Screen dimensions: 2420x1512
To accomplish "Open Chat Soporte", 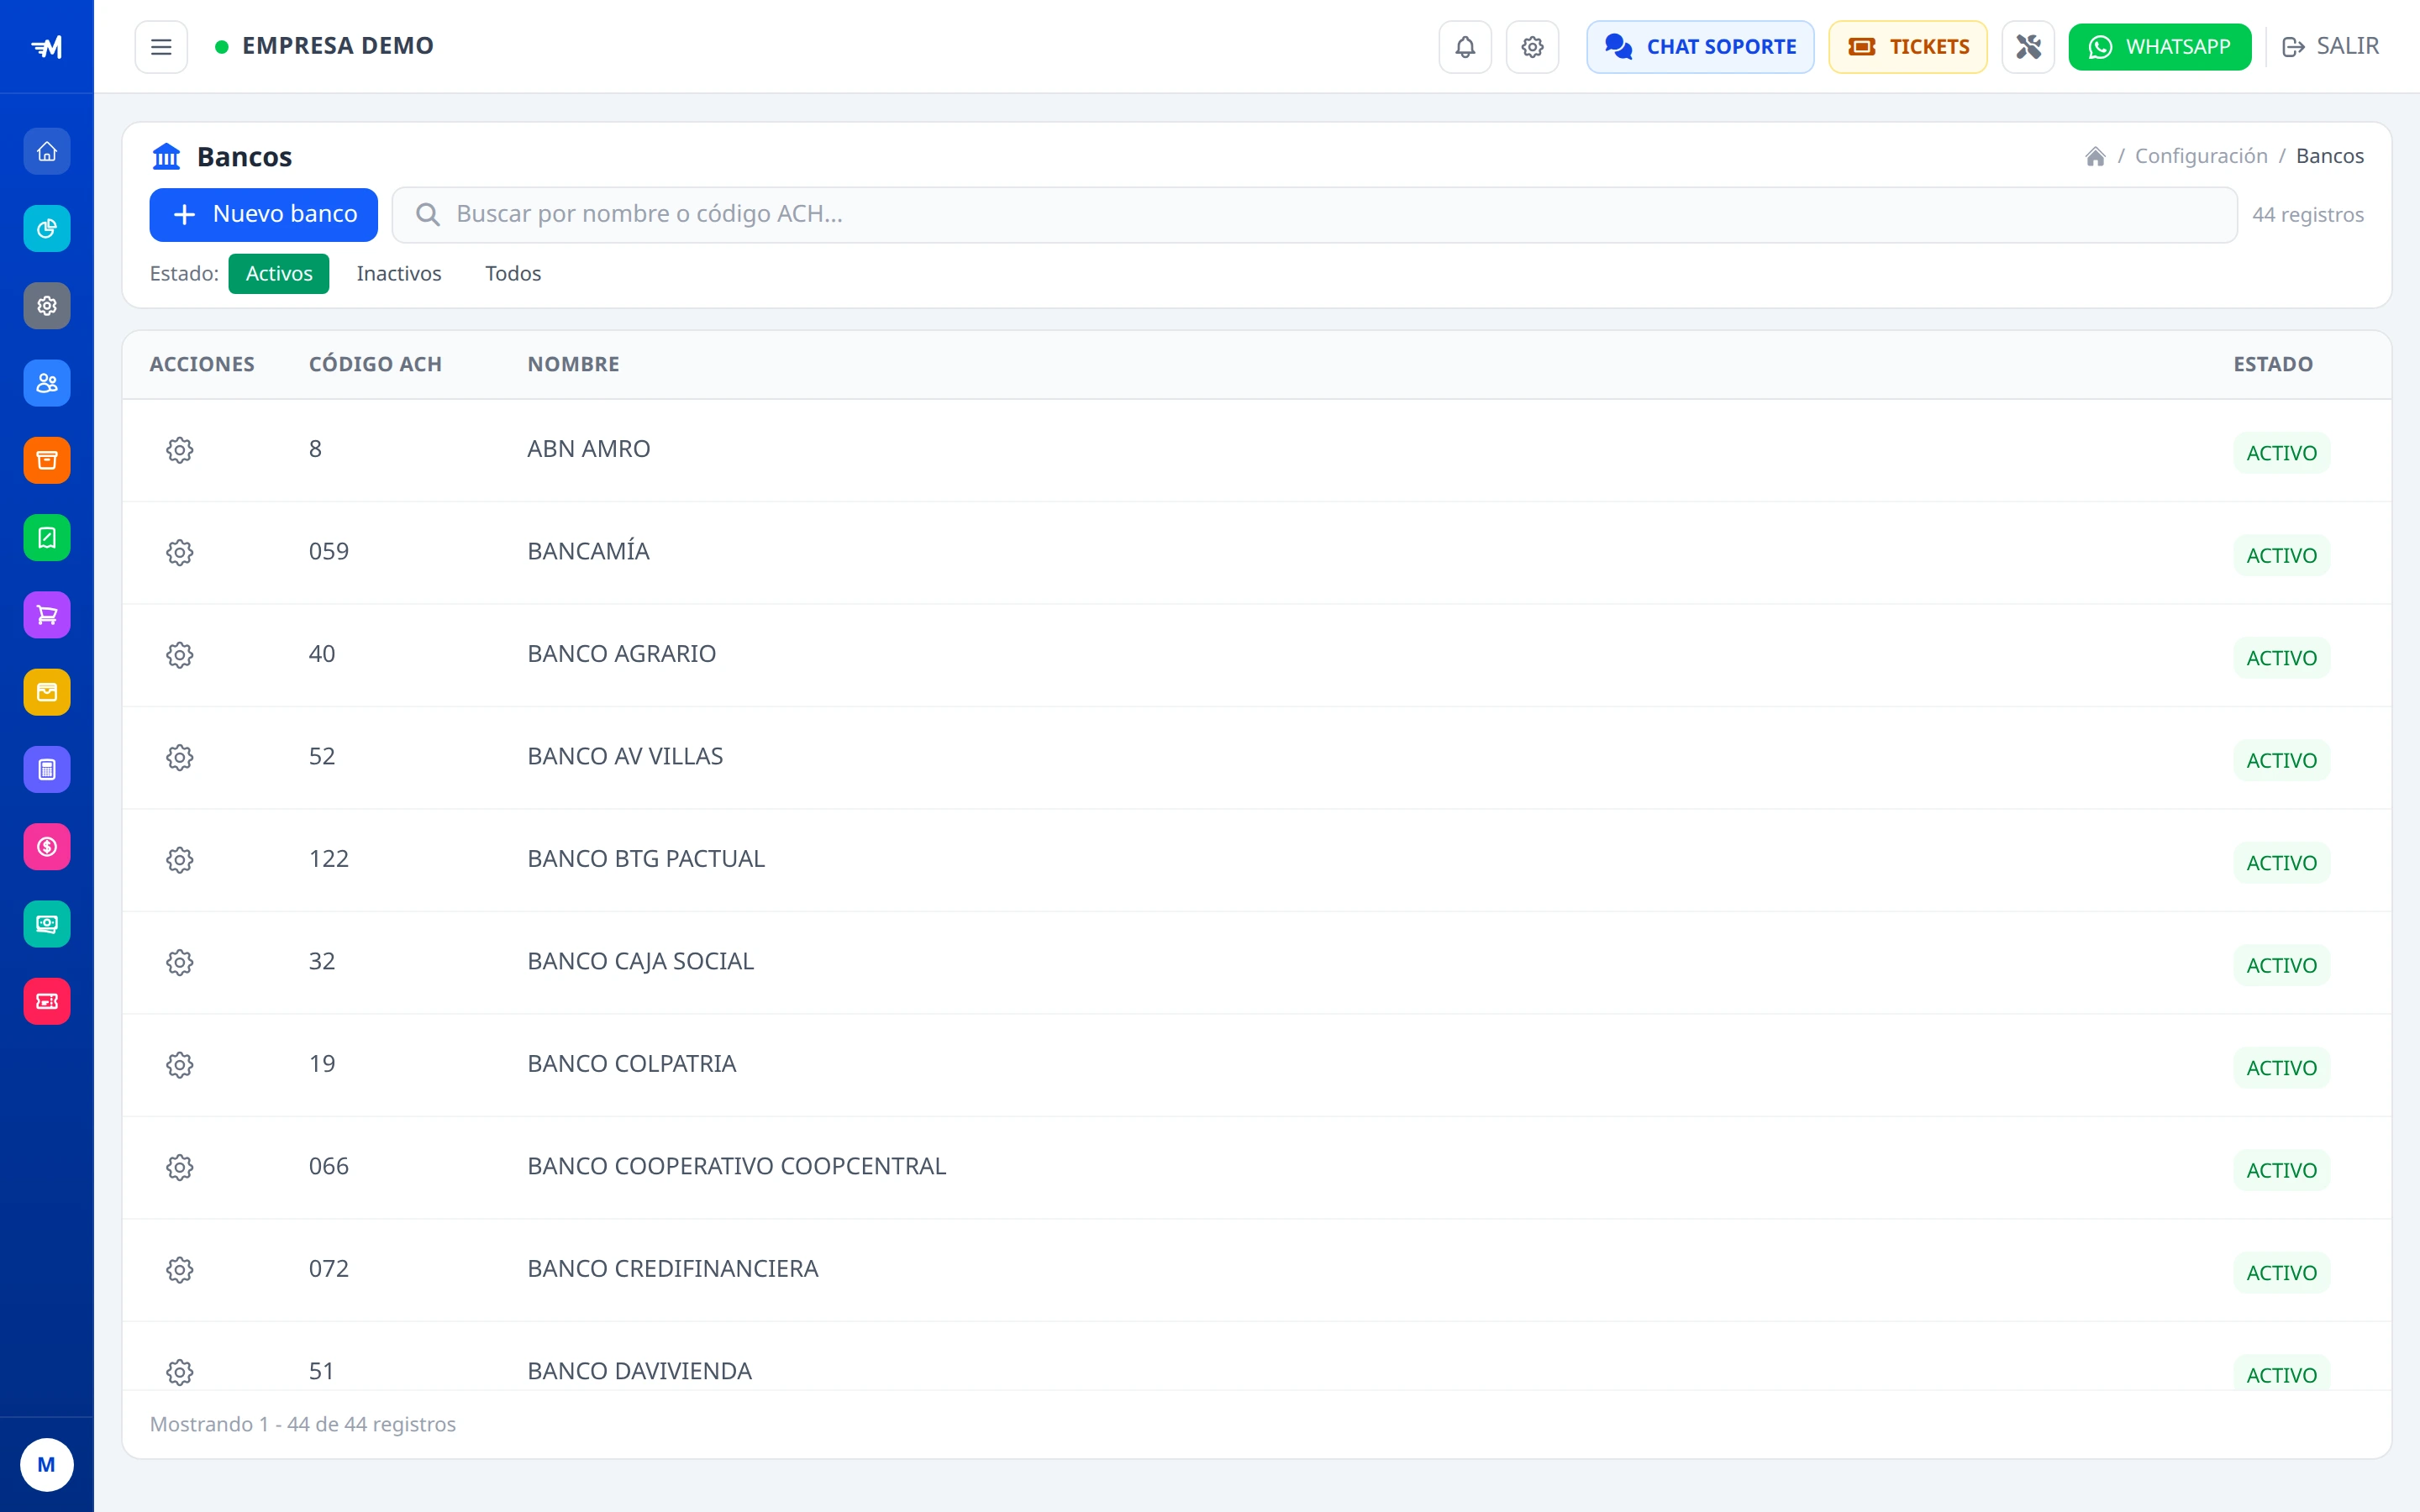I will click(1700, 47).
